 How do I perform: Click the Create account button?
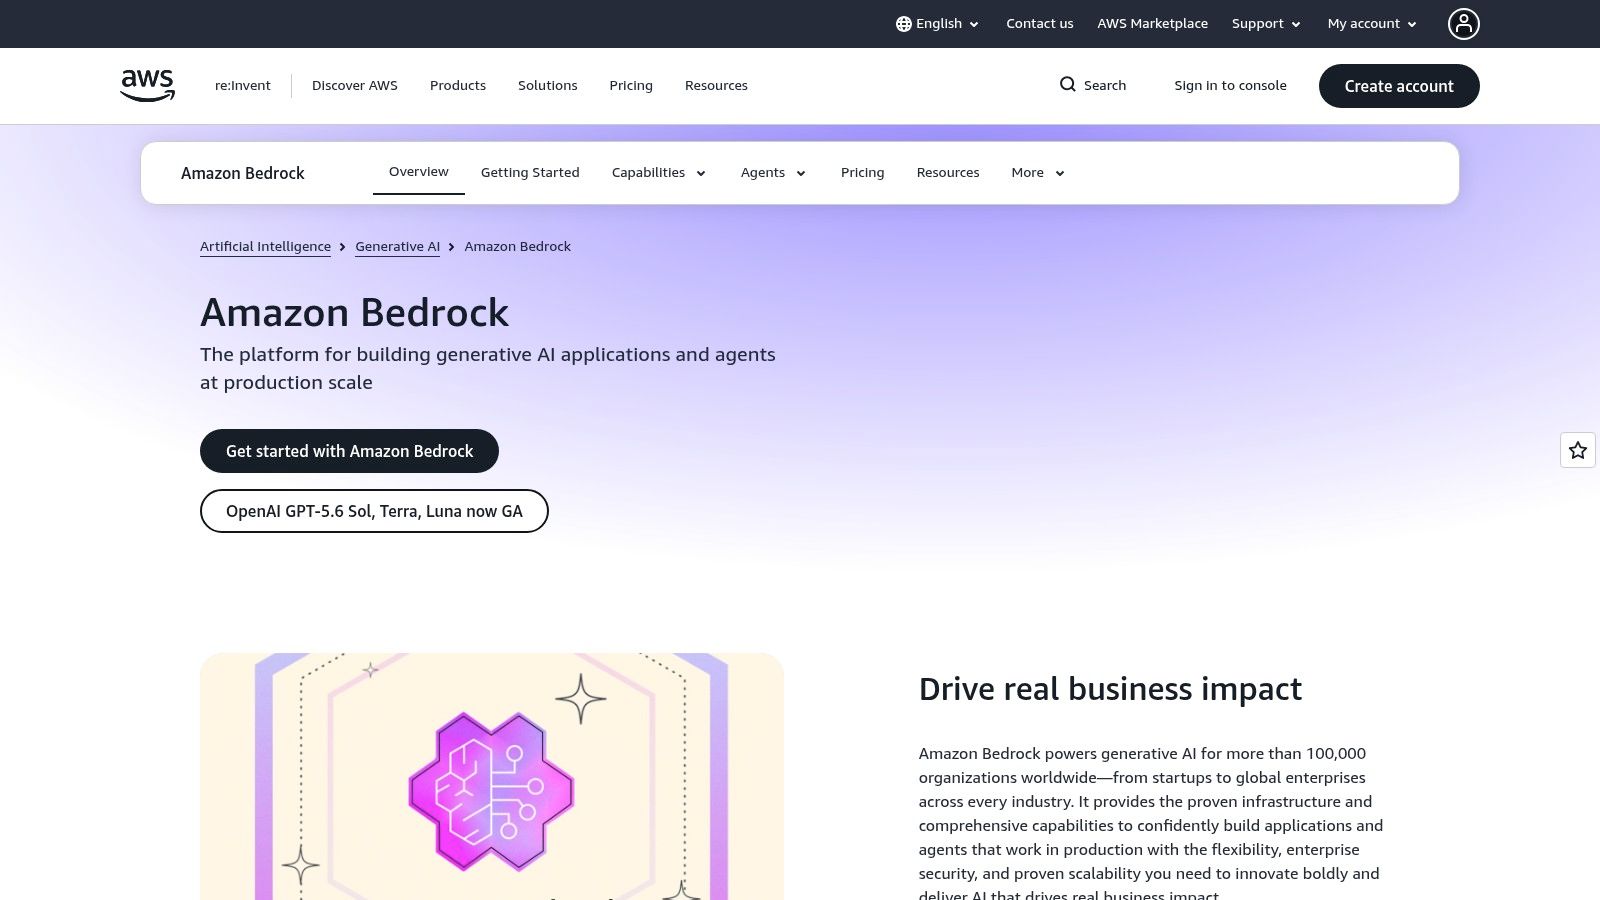coord(1399,86)
